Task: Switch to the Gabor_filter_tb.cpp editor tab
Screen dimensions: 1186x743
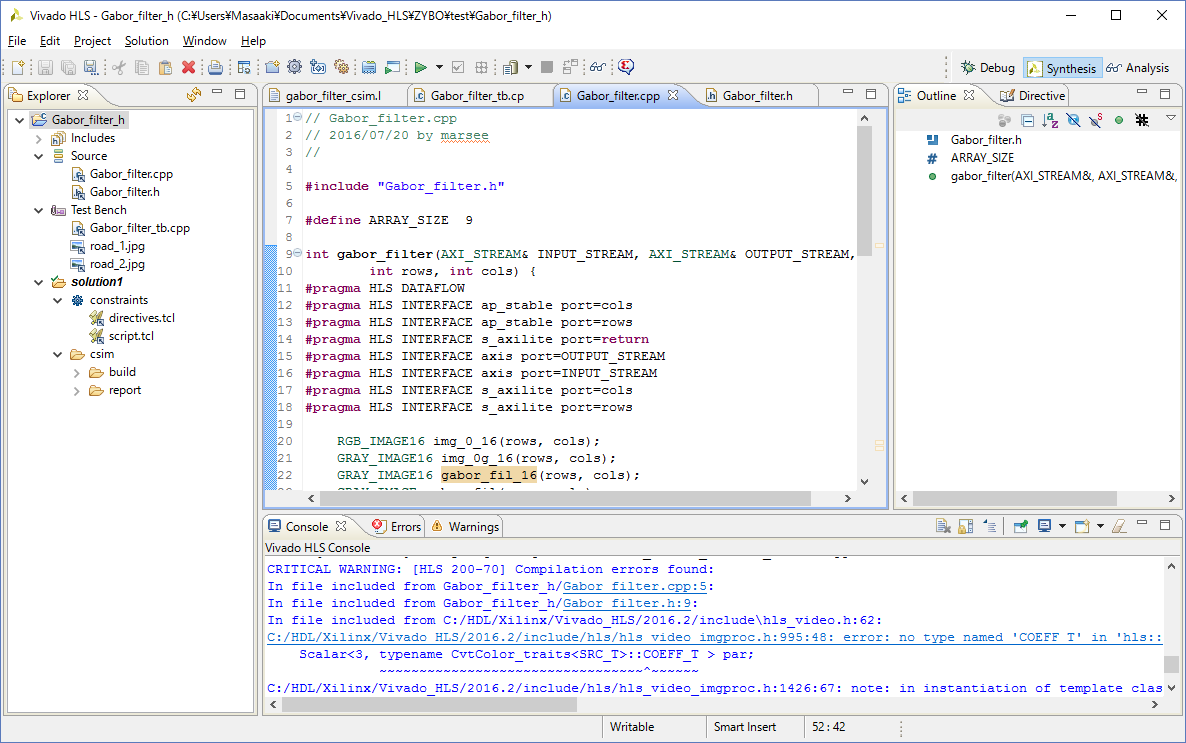Action: 476,96
